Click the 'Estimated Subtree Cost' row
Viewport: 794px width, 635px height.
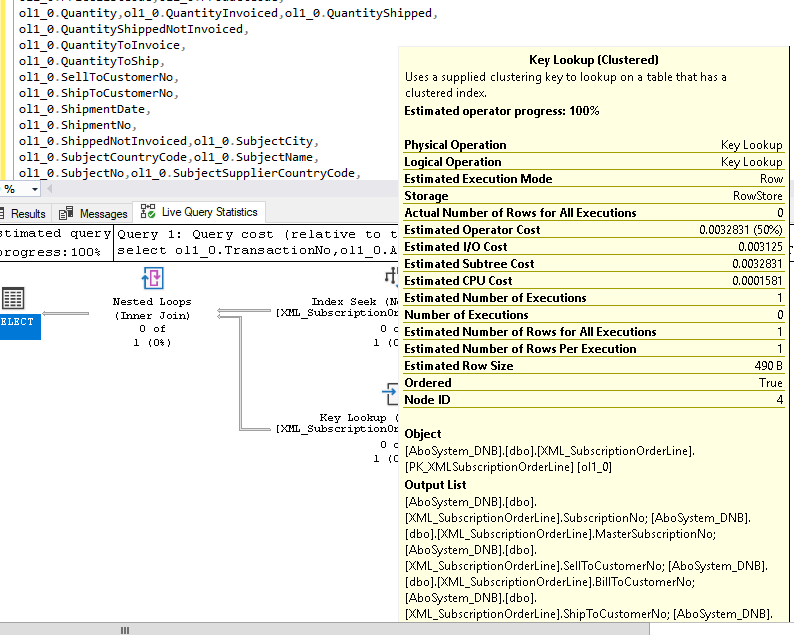(x=593, y=264)
